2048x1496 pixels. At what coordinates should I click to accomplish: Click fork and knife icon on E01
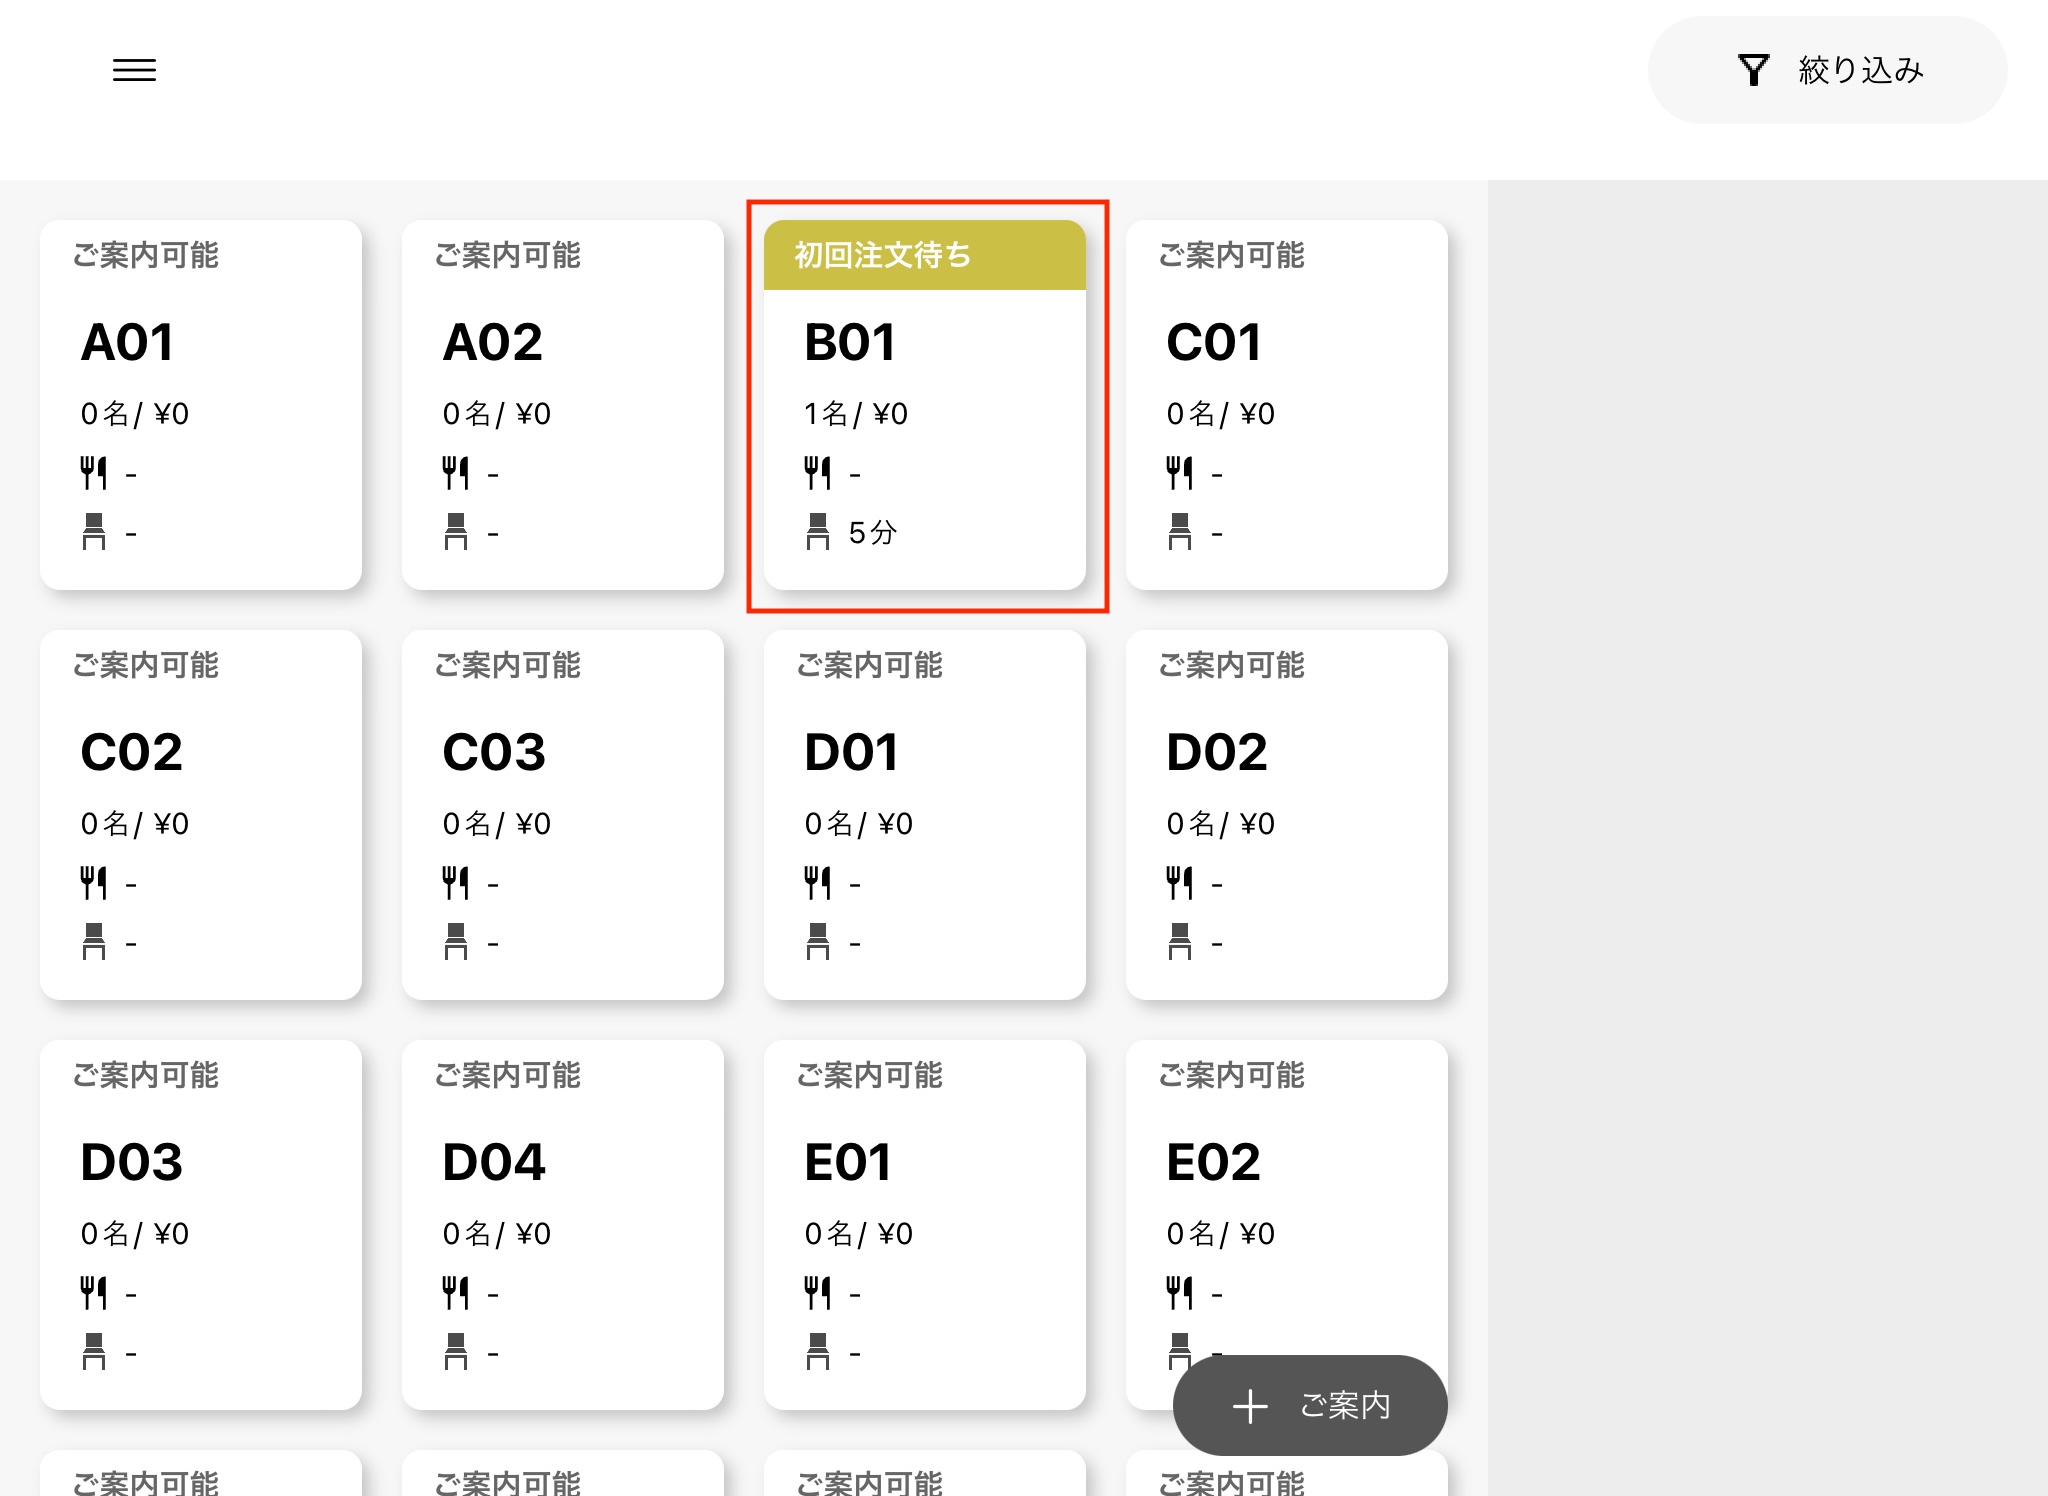pyautogui.click(x=817, y=1292)
